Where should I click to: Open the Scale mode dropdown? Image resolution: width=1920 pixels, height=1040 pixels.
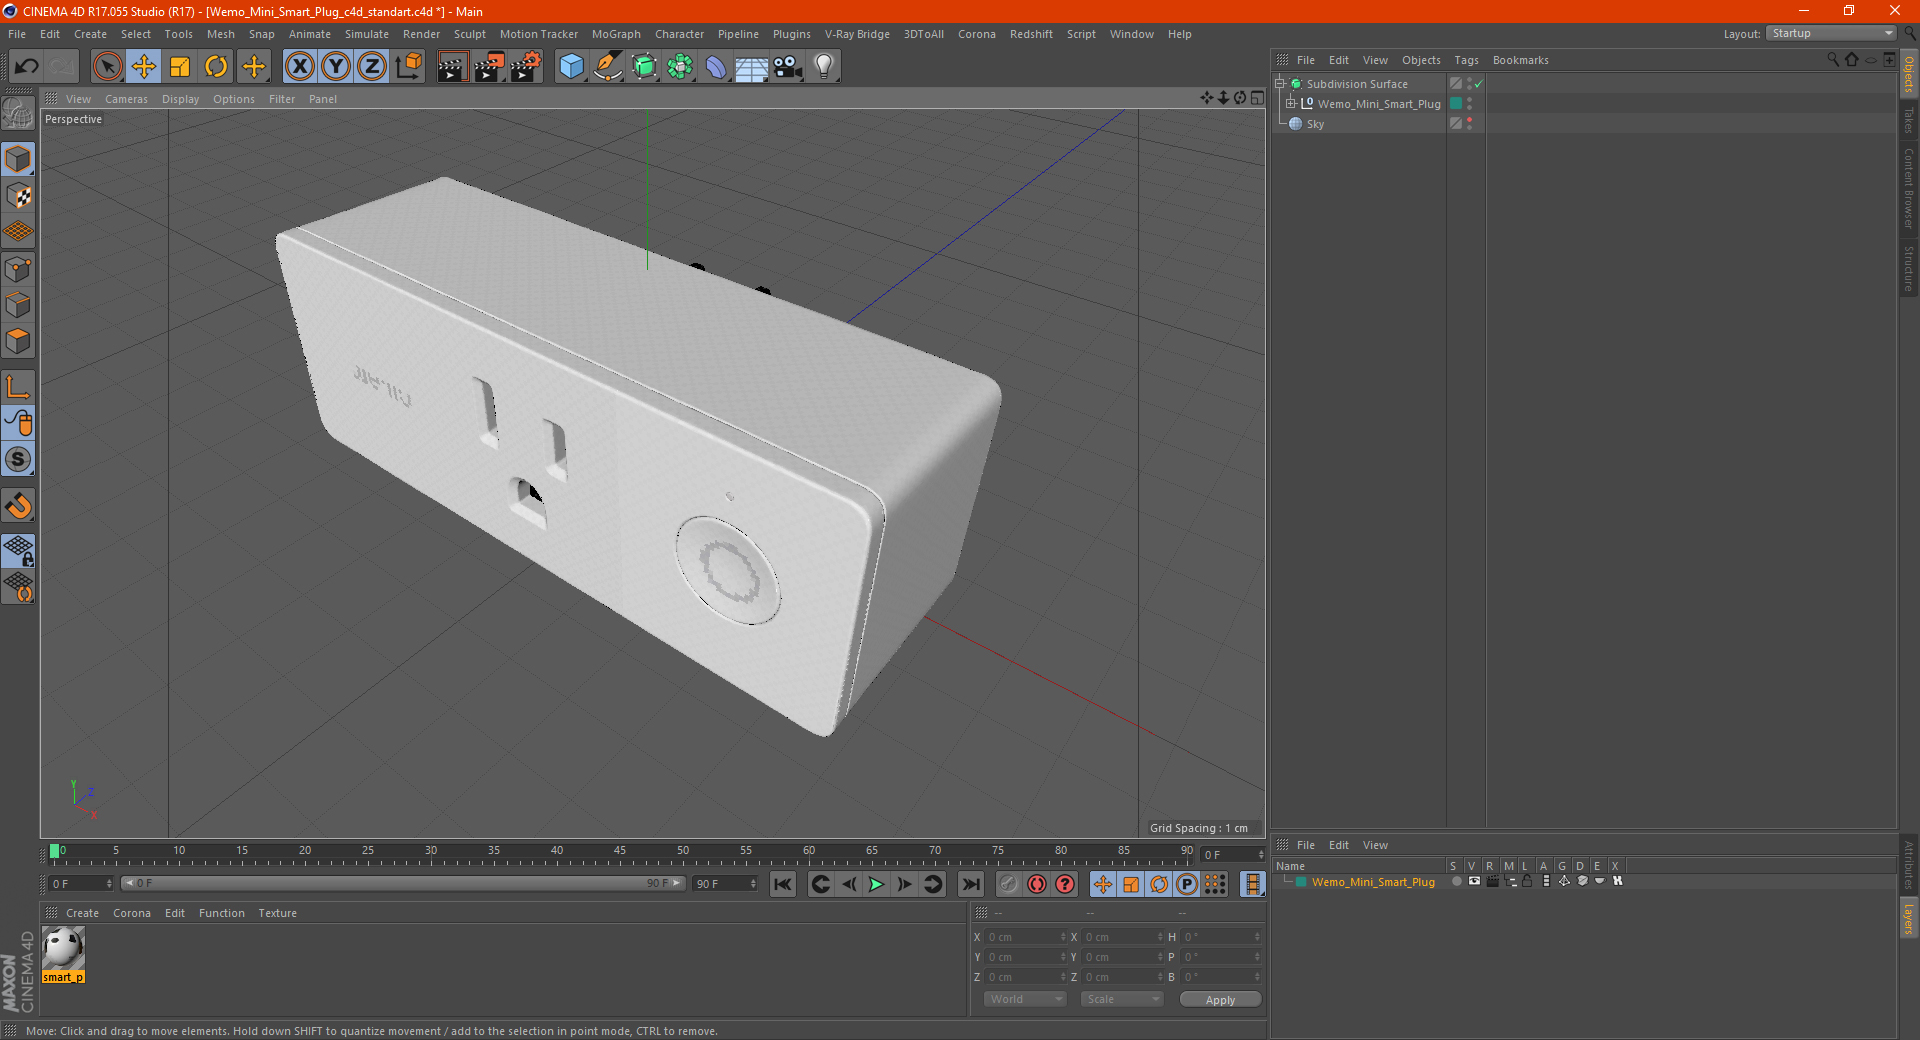[1122, 1000]
